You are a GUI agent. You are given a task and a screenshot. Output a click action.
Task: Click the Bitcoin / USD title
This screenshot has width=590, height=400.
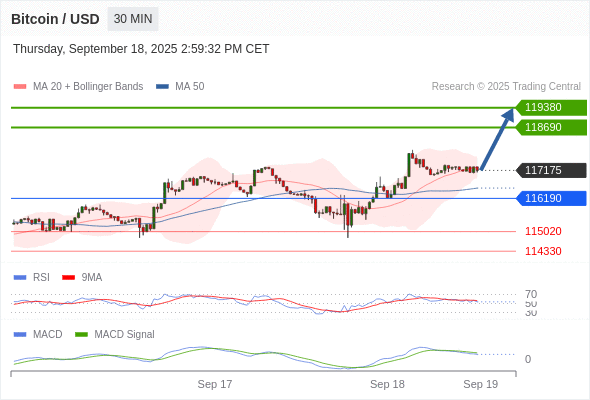(55, 19)
